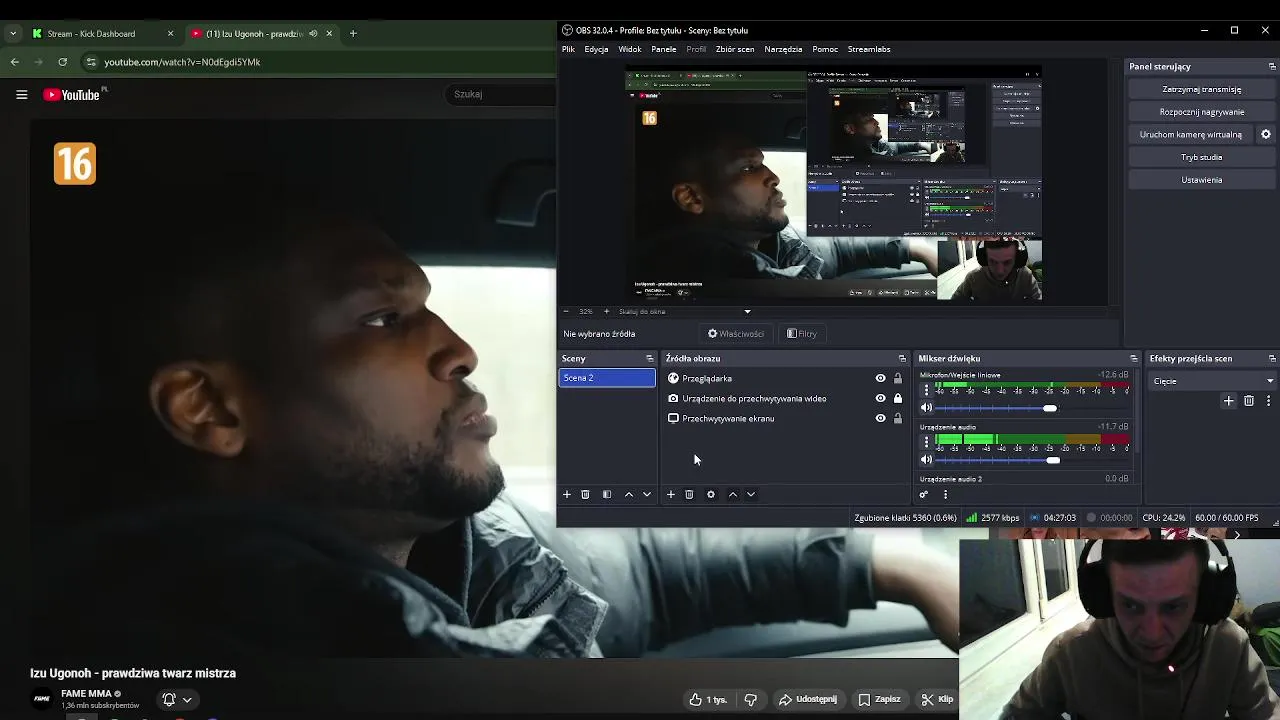Open the Edycja menu

596,49
